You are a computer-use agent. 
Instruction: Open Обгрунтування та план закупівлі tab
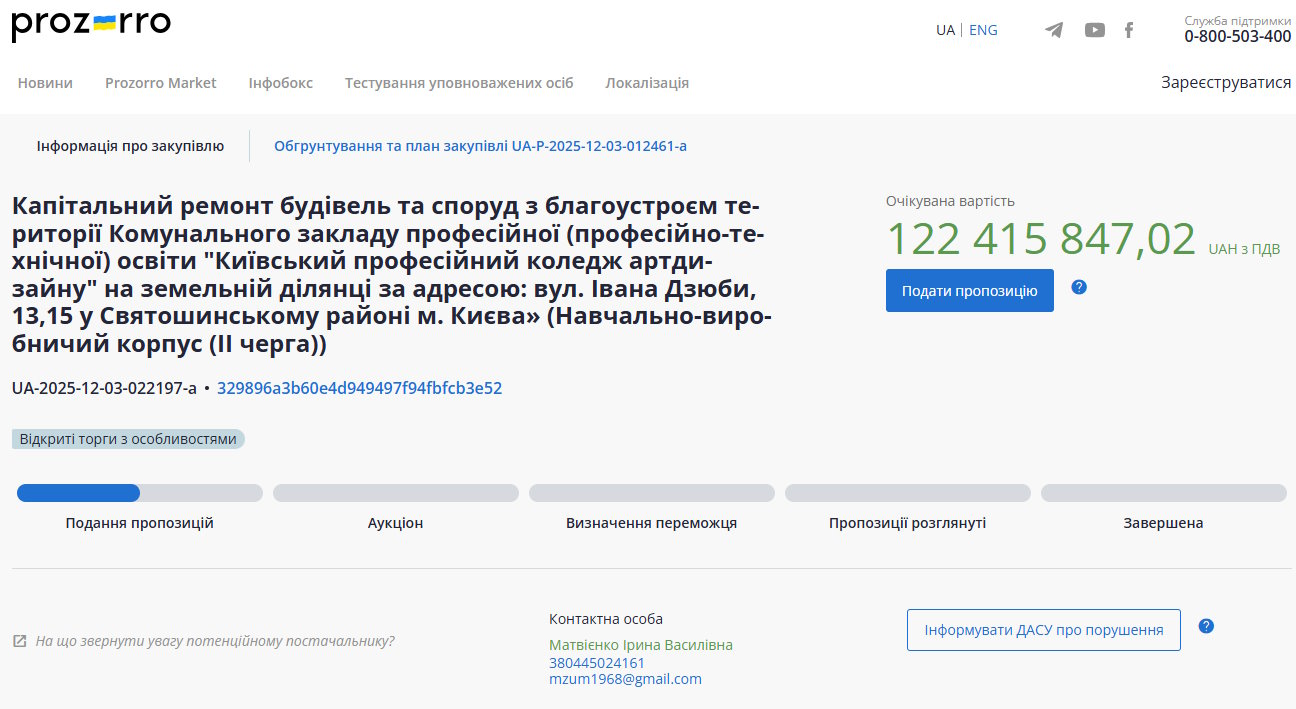coord(480,146)
